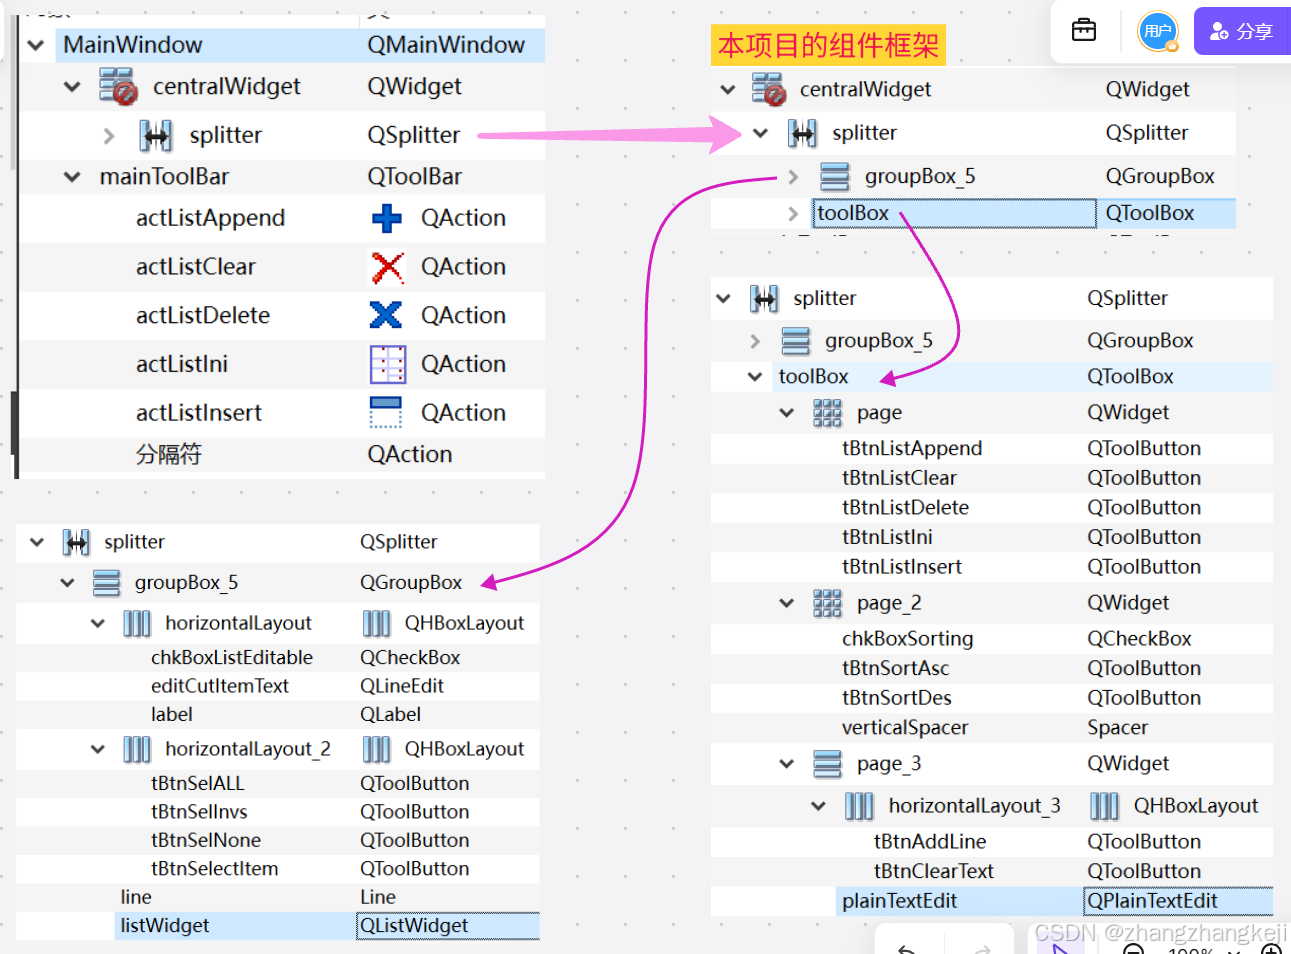Select the editCutItemText row
The height and width of the screenshot is (954, 1291).
click(x=278, y=686)
